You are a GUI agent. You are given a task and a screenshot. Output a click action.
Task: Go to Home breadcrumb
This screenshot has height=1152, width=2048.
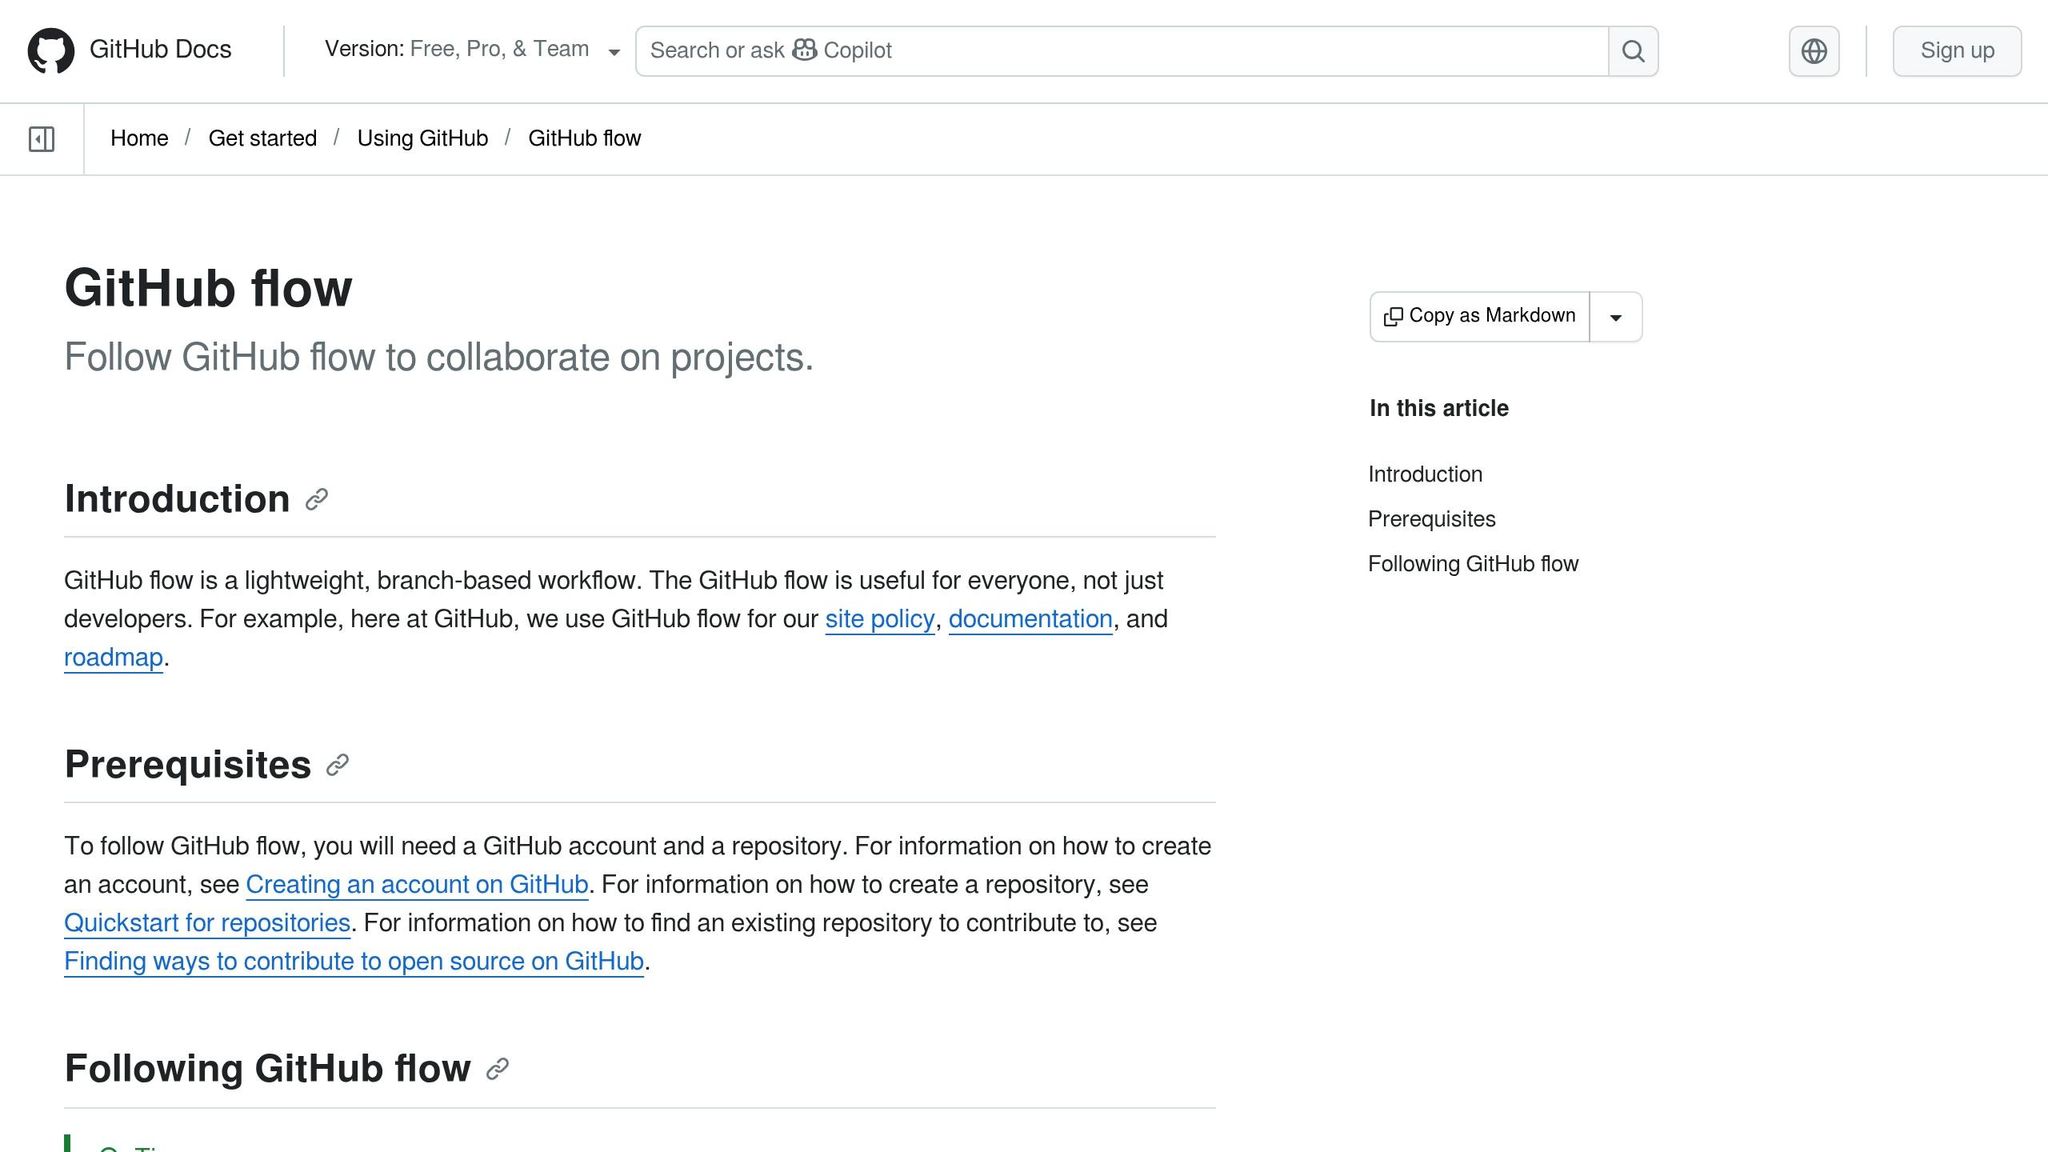click(139, 138)
